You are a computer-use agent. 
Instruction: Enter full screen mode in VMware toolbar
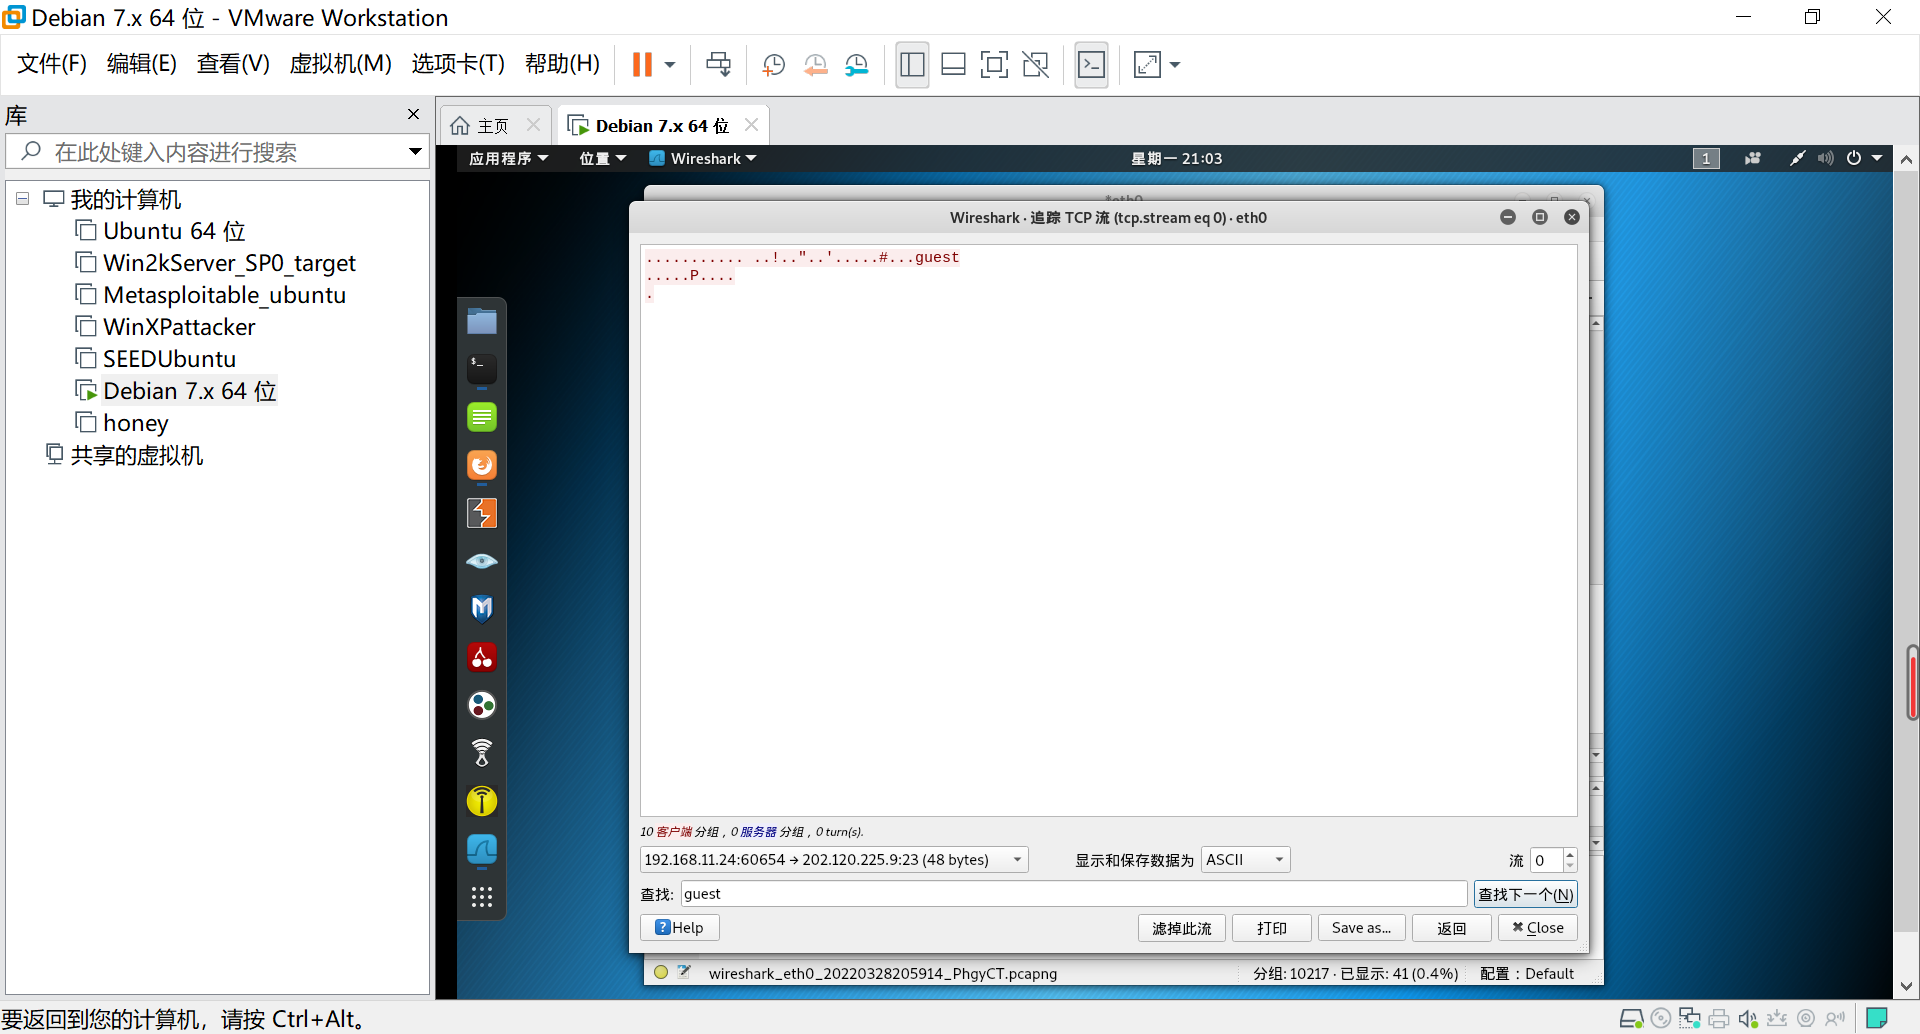coord(994,65)
